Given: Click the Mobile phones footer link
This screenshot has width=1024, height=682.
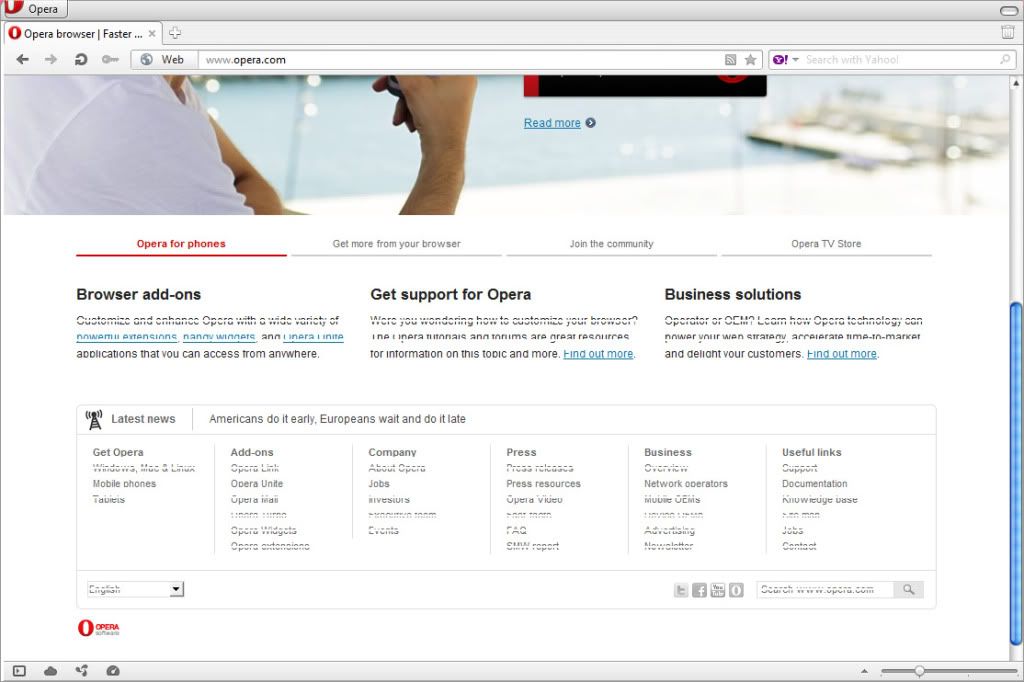Looking at the screenshot, I should pyautogui.click(x=124, y=484).
